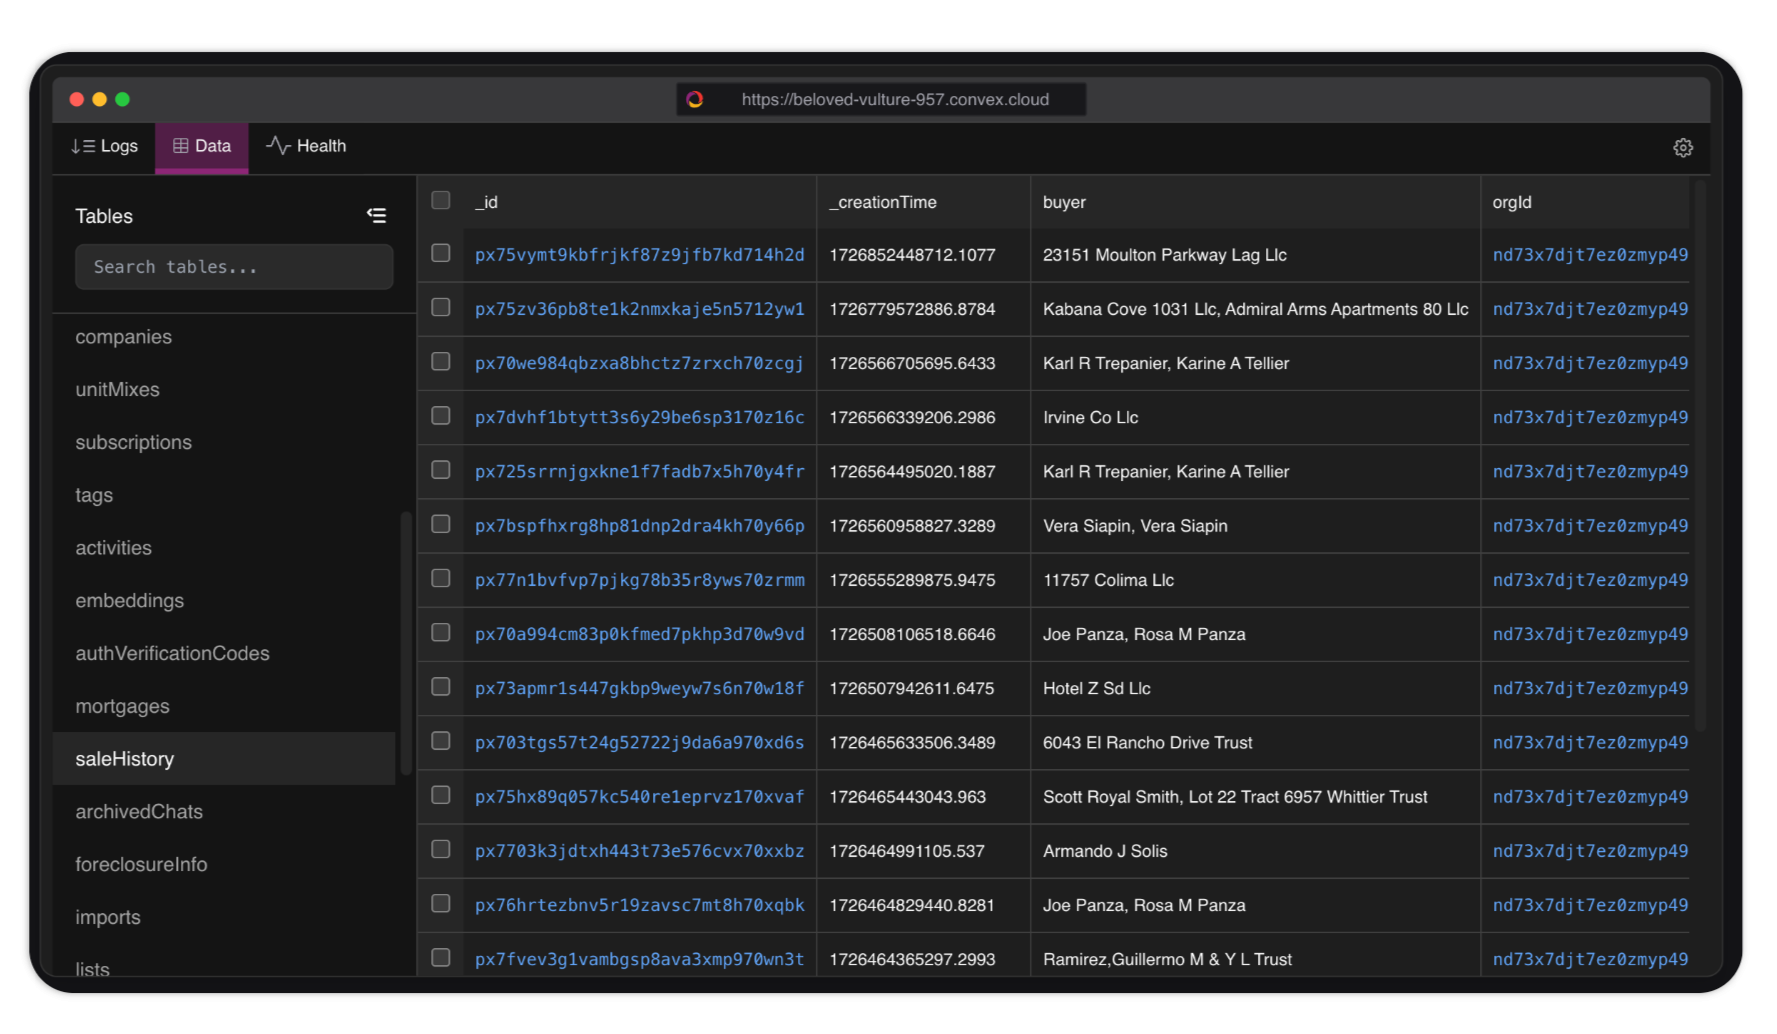Click the sidebar tables list scrollbar
The image size is (1777, 1034).
coord(406,643)
